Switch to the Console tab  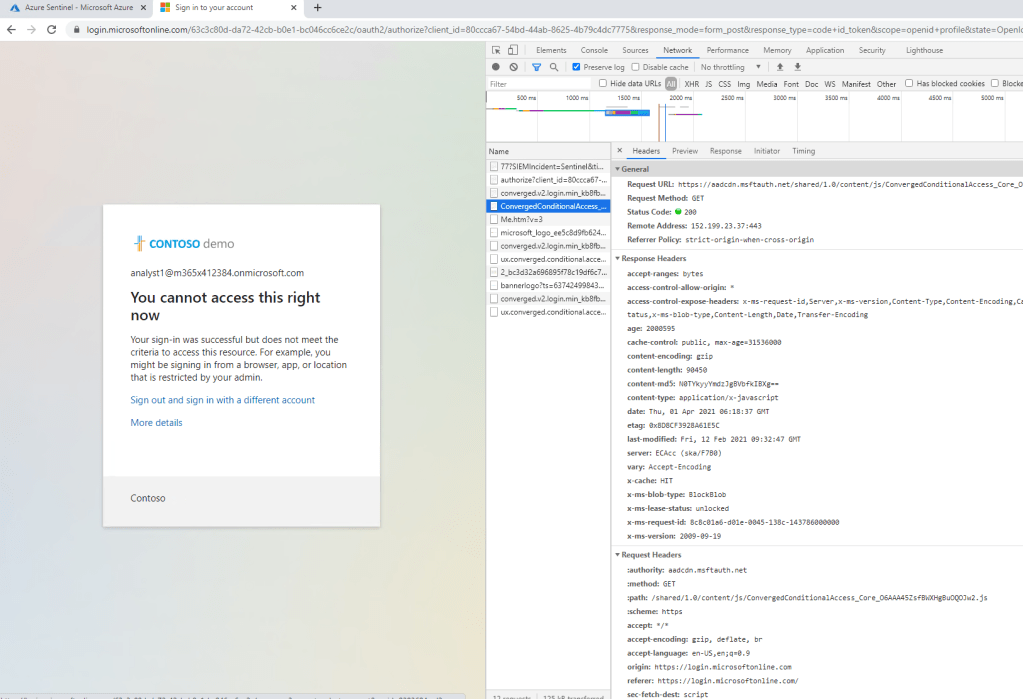594,50
